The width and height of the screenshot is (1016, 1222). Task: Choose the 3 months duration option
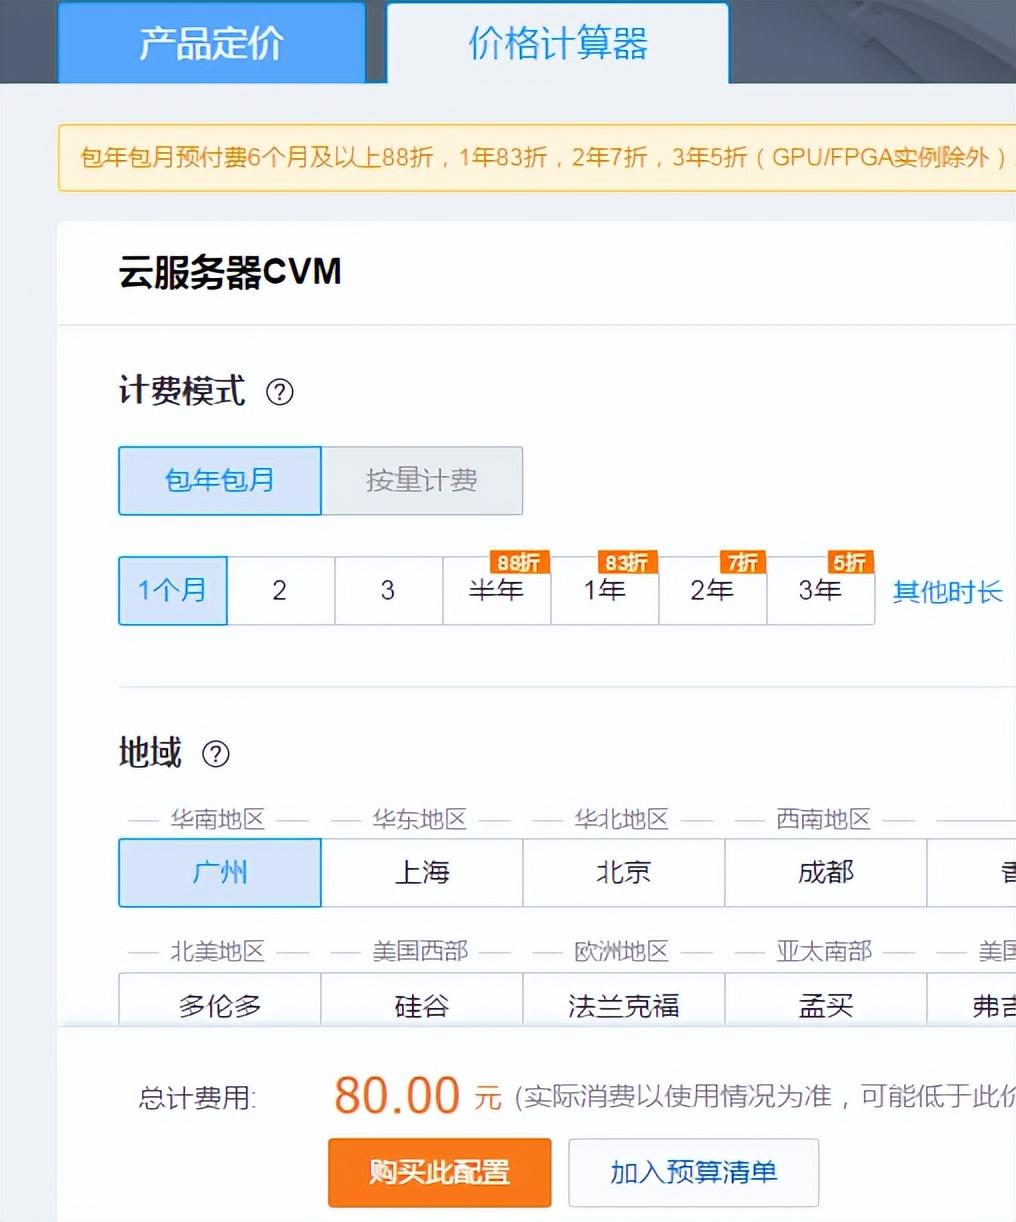388,591
